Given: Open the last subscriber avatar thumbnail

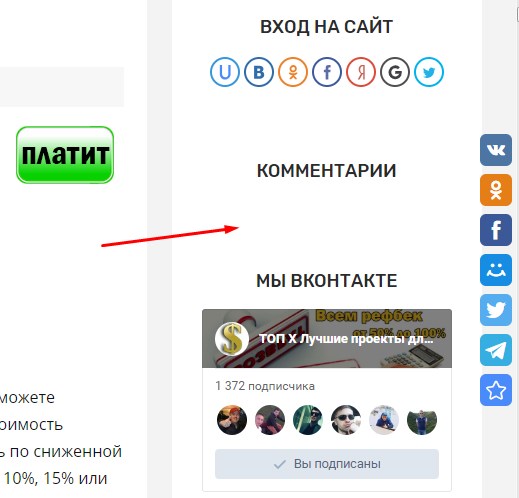Looking at the screenshot, I should tap(422, 420).
